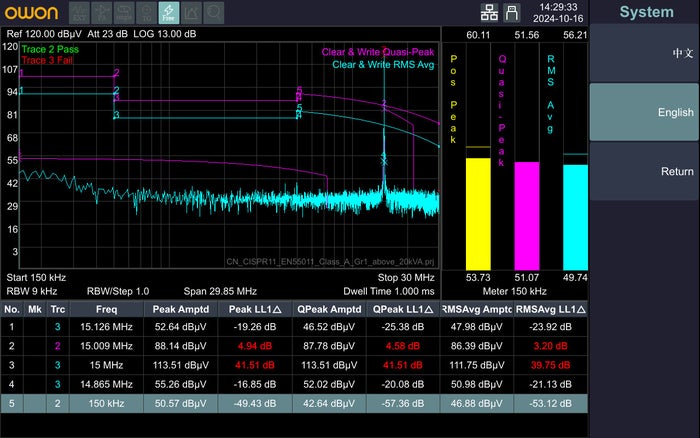
Task: Click the red 4.94 dB cell
Action: coord(255,346)
